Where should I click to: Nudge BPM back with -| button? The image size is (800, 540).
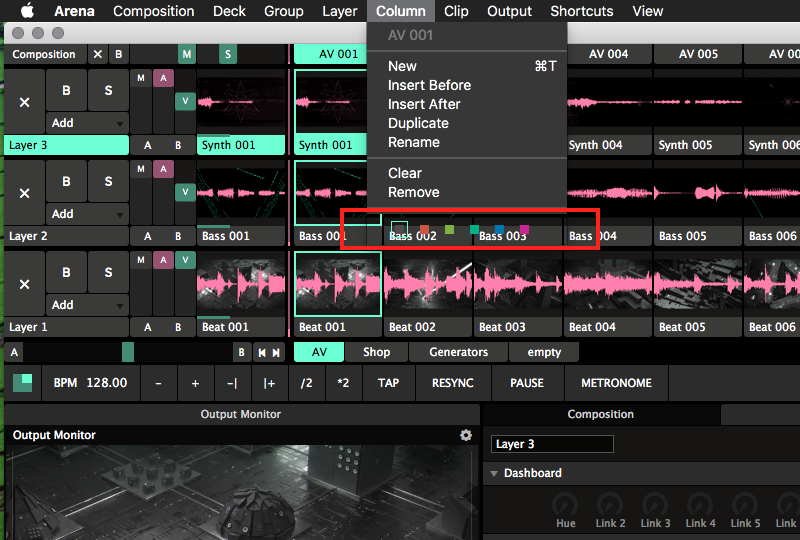point(232,383)
